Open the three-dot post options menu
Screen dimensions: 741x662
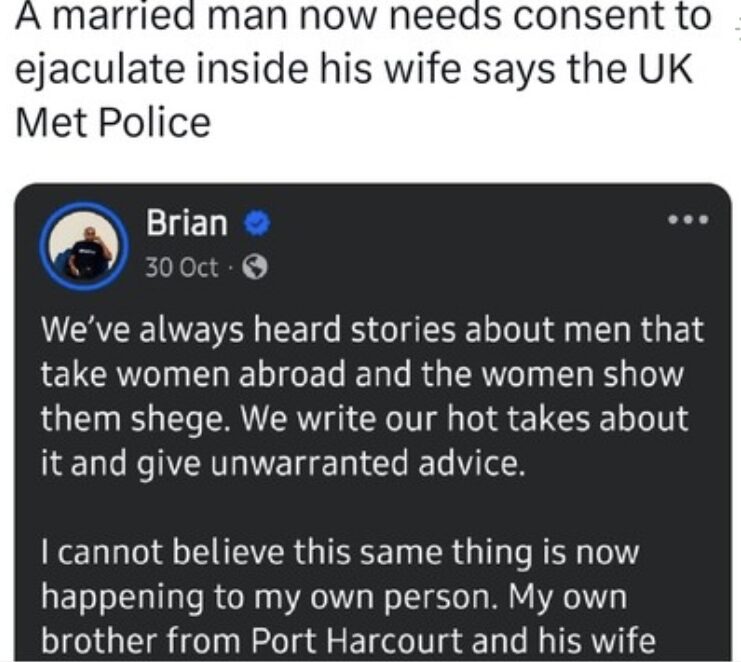coord(689,219)
